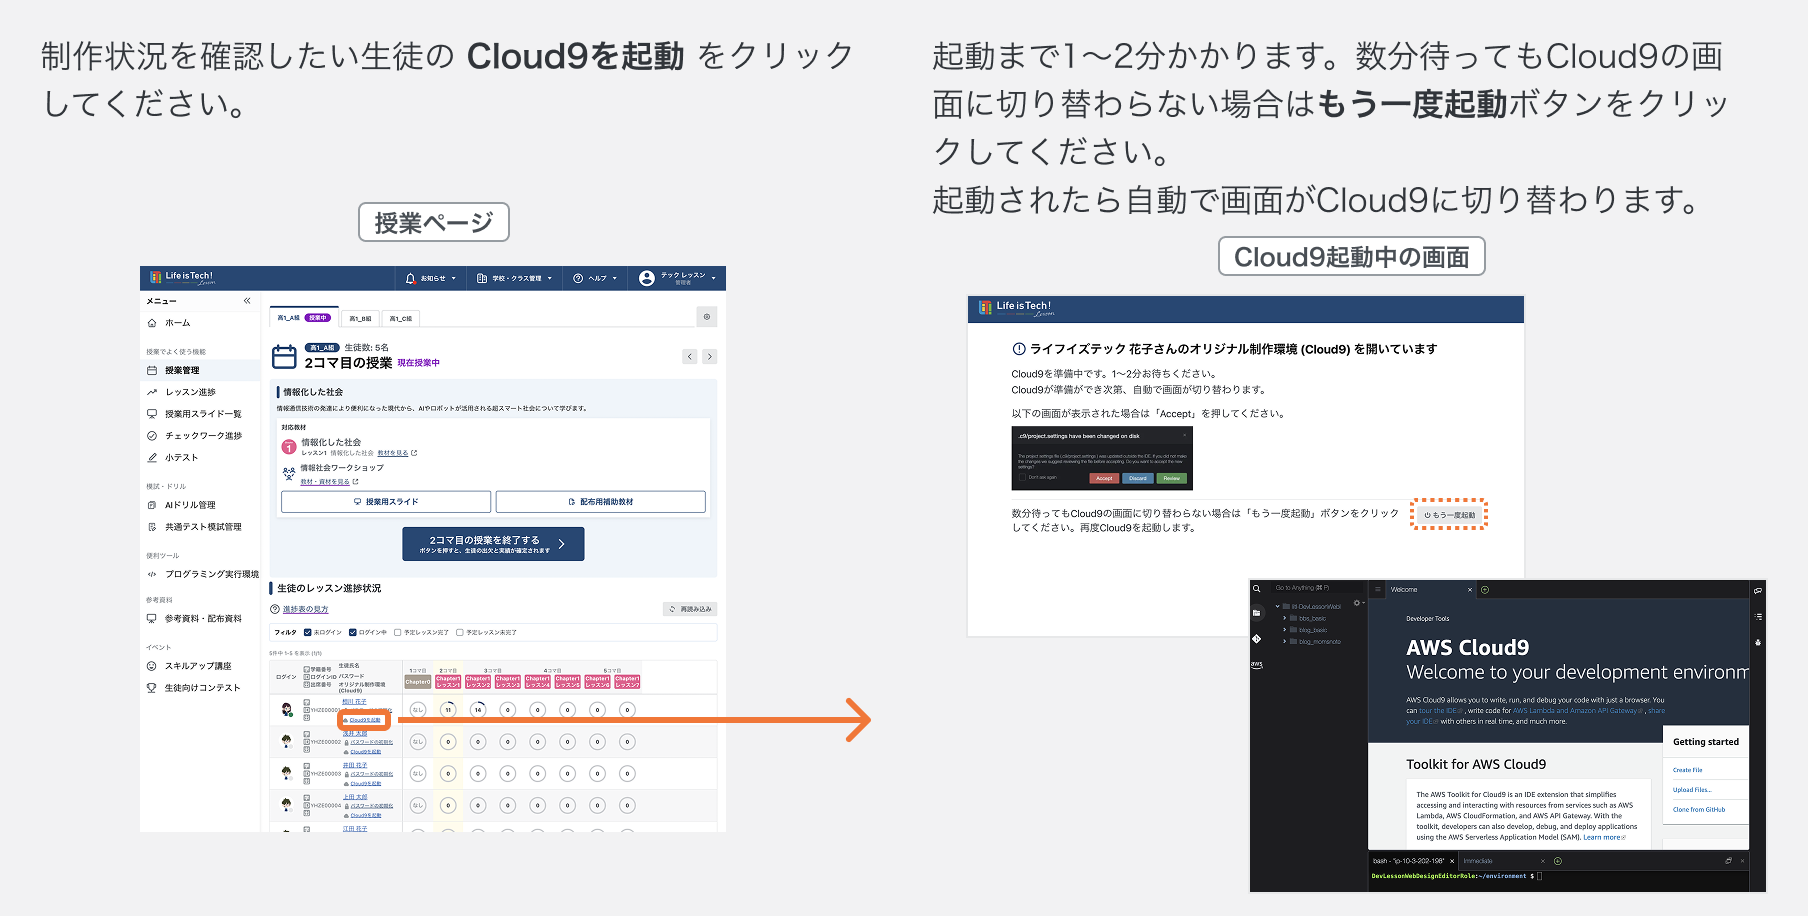This screenshot has height=916, width=1808.
Task: Click green plus to add Cloud9 editor tab
Action: [x=1485, y=590]
